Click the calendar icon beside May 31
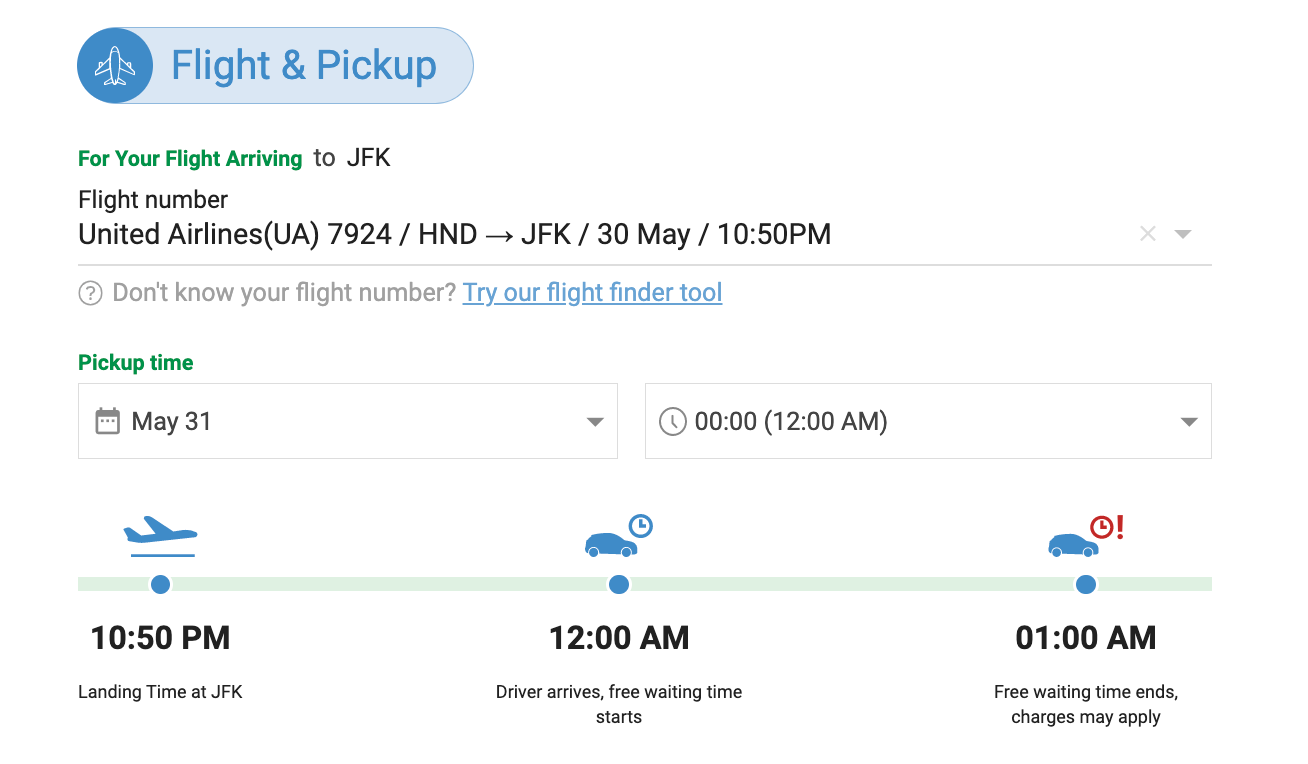The height and width of the screenshot is (764, 1308). click(107, 421)
